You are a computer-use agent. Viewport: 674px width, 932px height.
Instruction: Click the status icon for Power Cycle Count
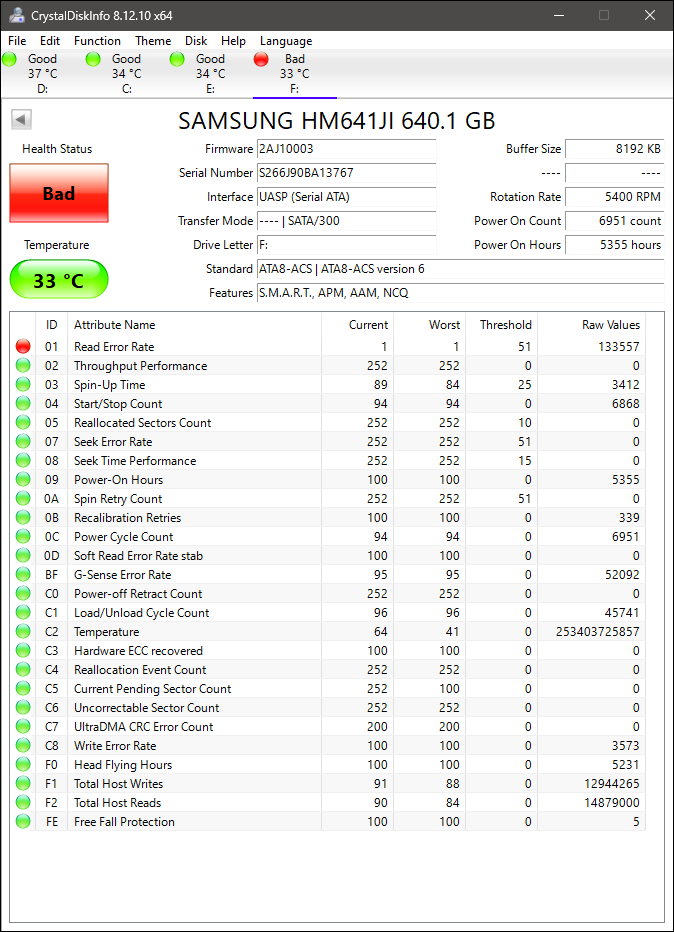(x=23, y=536)
